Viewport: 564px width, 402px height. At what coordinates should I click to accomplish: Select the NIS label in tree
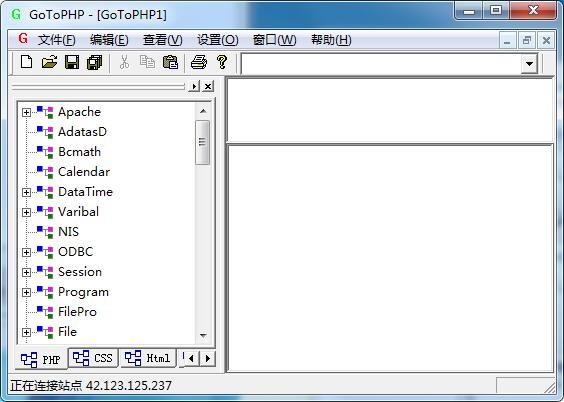tap(68, 232)
